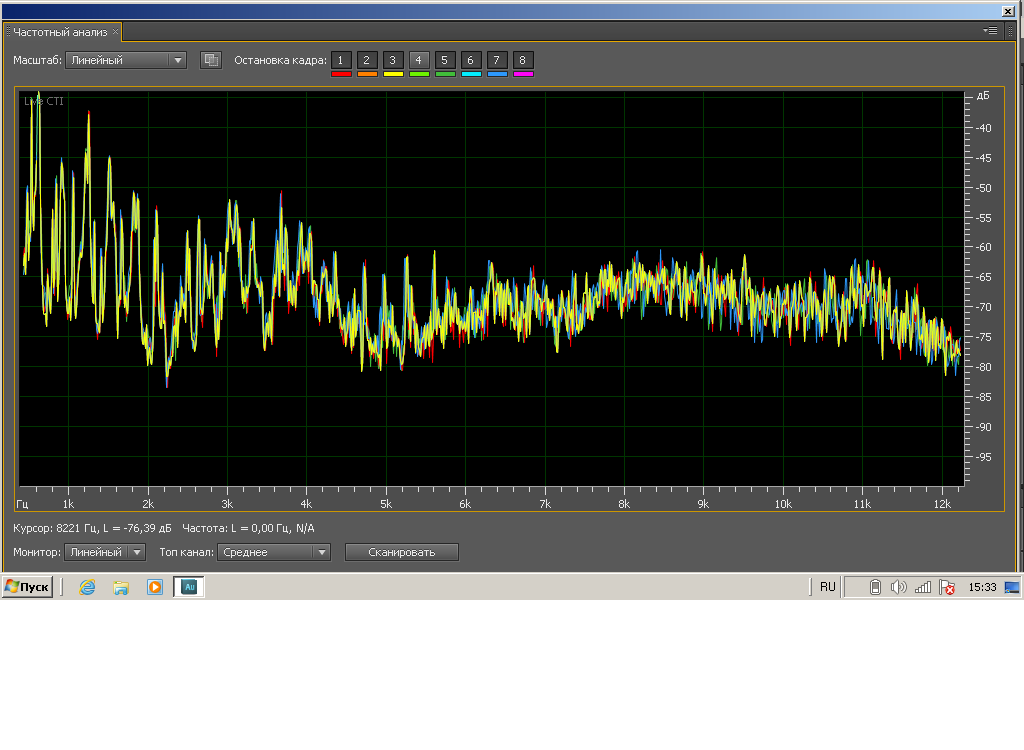Toggle frame hold button 4
Image resolution: width=1024 pixels, height=750 pixels.
(419, 60)
